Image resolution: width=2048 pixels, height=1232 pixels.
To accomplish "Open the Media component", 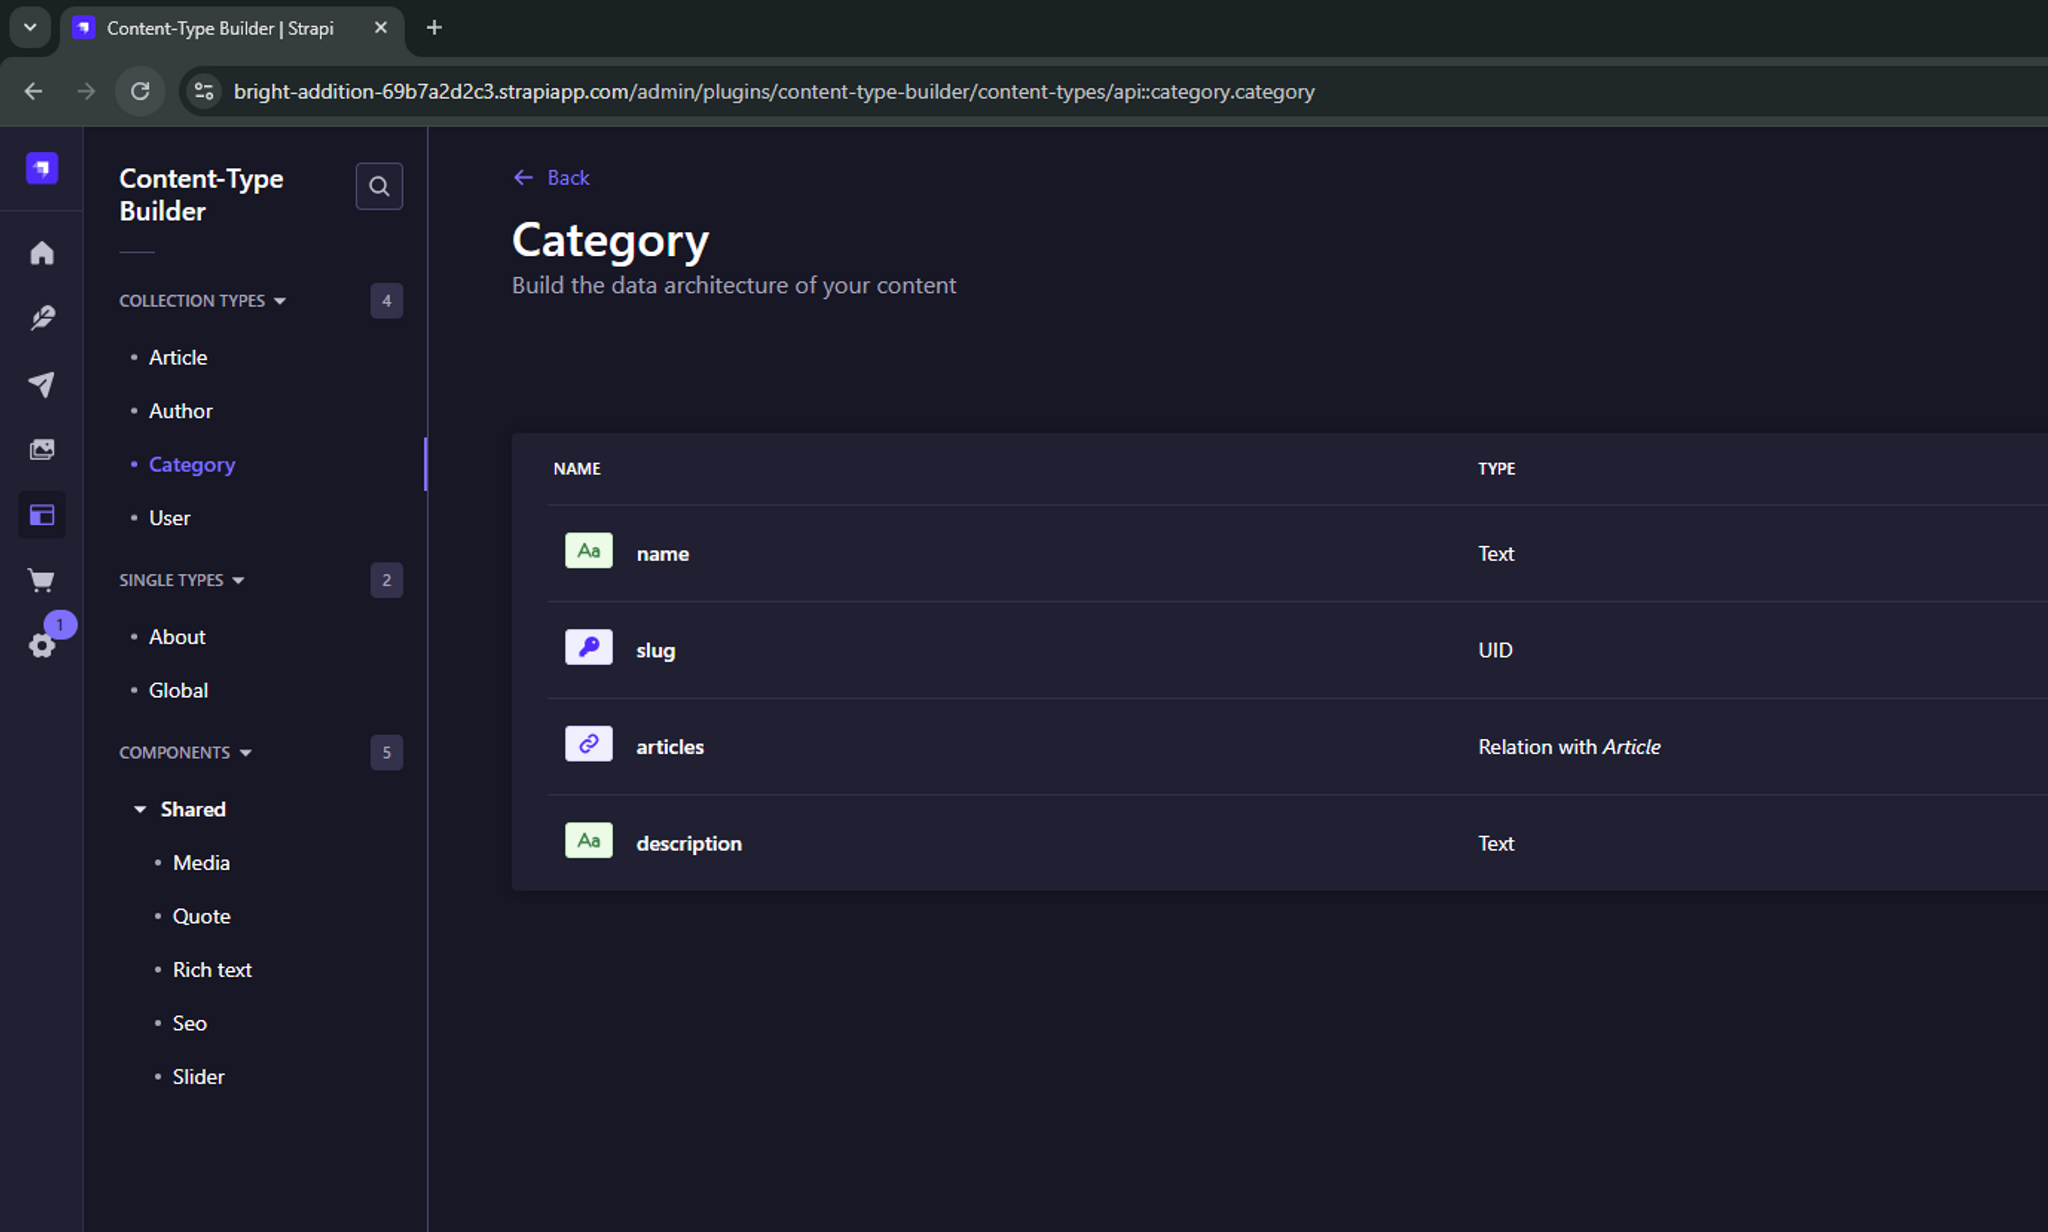I will pyautogui.click(x=201, y=863).
